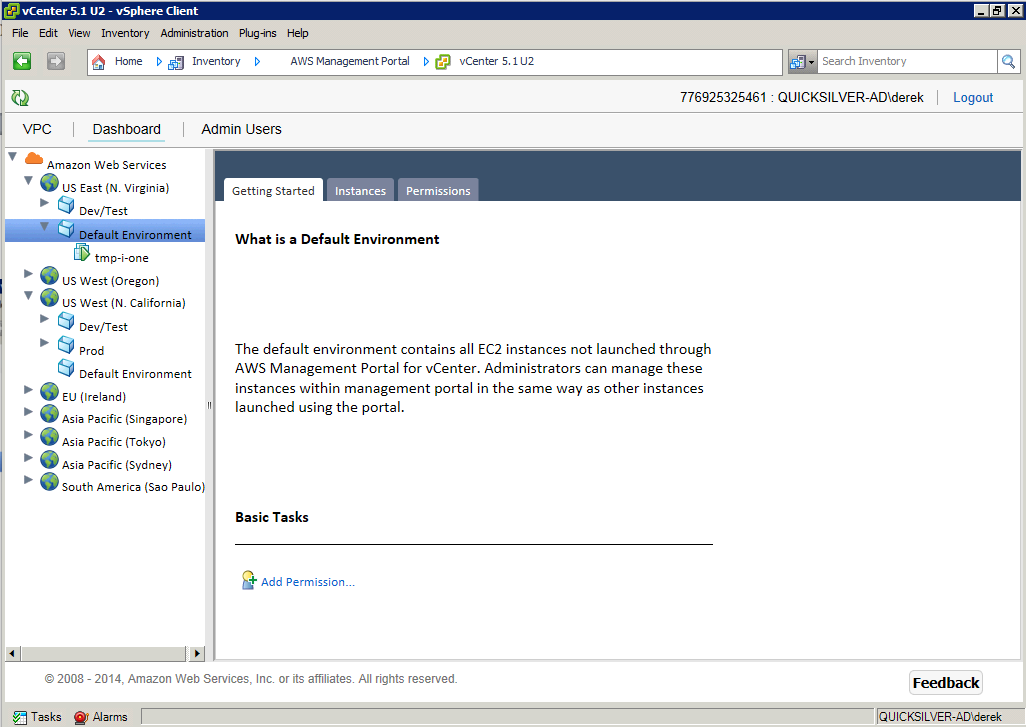Image resolution: width=1026 pixels, height=727 pixels.
Task: Click the Logout link
Action: tap(972, 98)
